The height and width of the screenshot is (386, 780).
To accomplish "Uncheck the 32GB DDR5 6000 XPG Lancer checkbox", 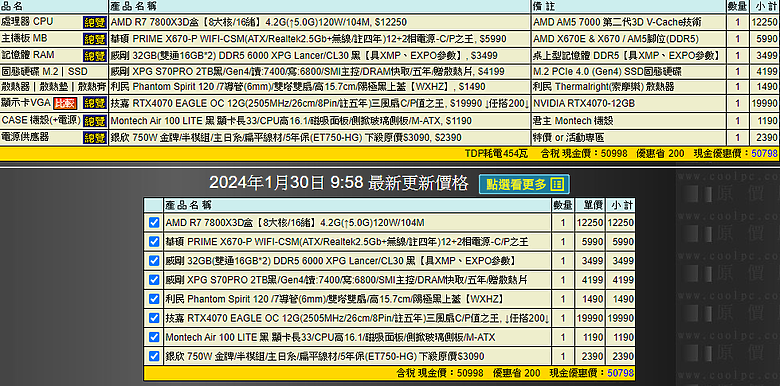I will [154, 261].
